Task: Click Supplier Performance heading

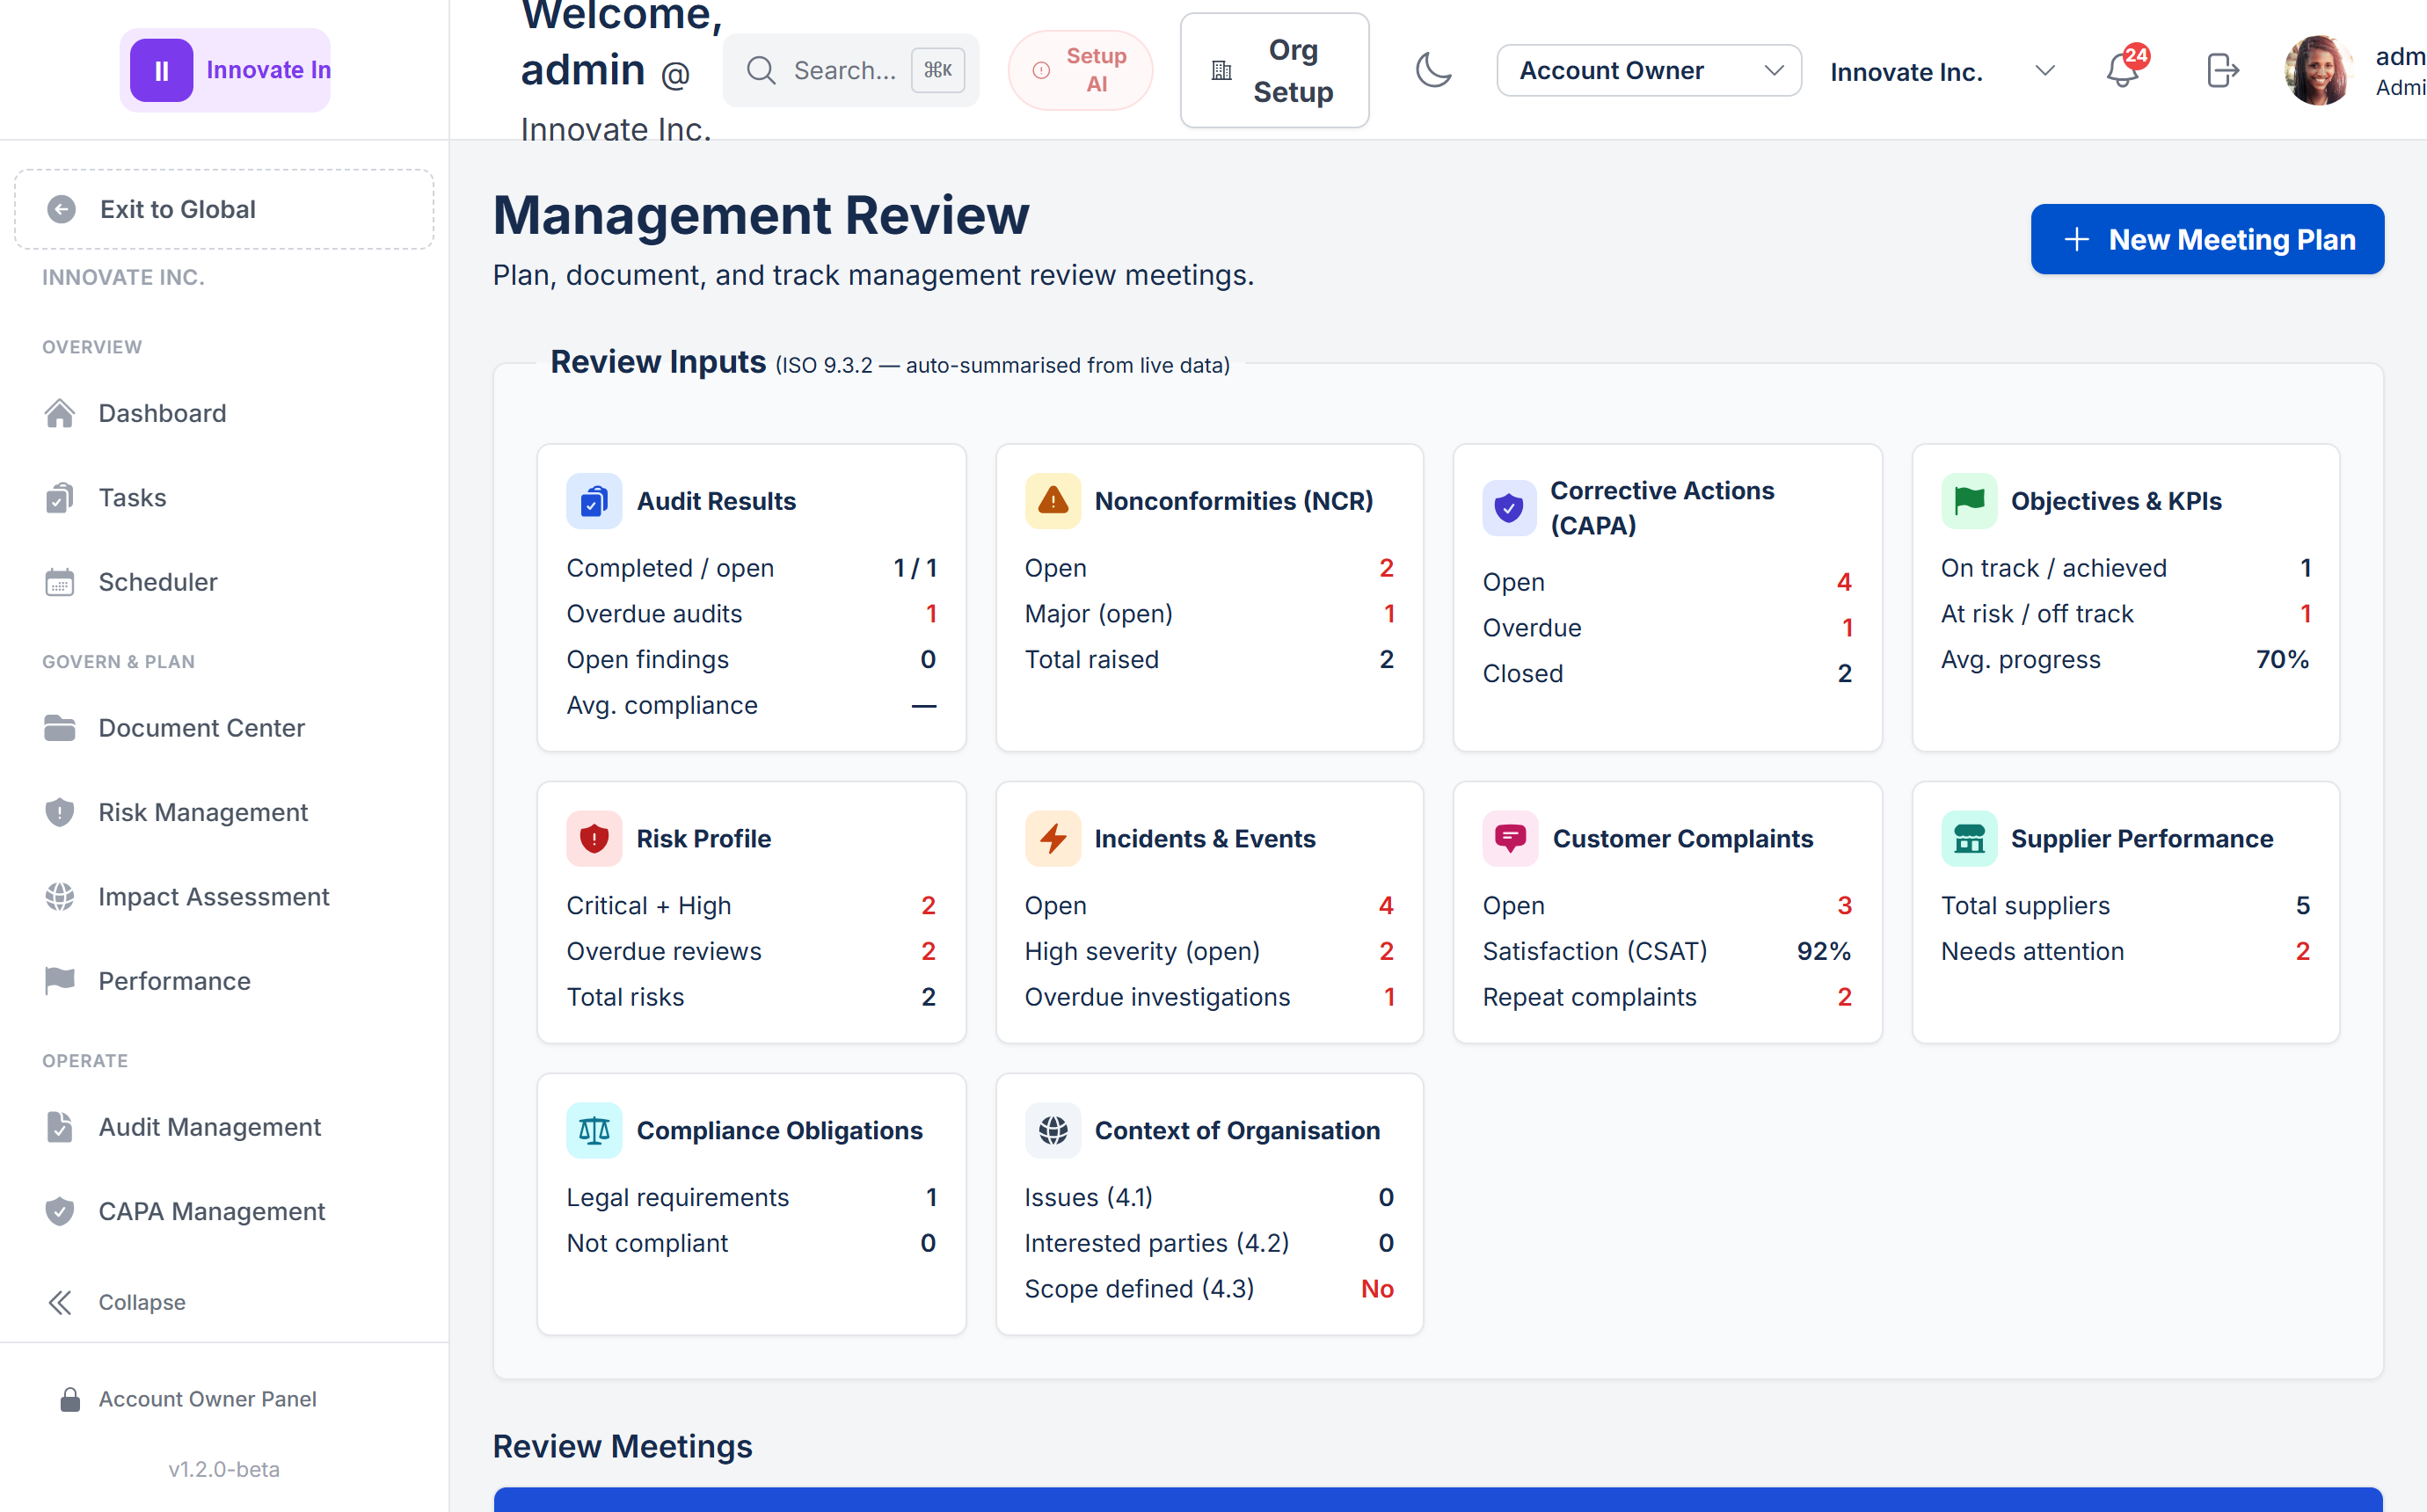Action: pyautogui.click(x=2142, y=838)
